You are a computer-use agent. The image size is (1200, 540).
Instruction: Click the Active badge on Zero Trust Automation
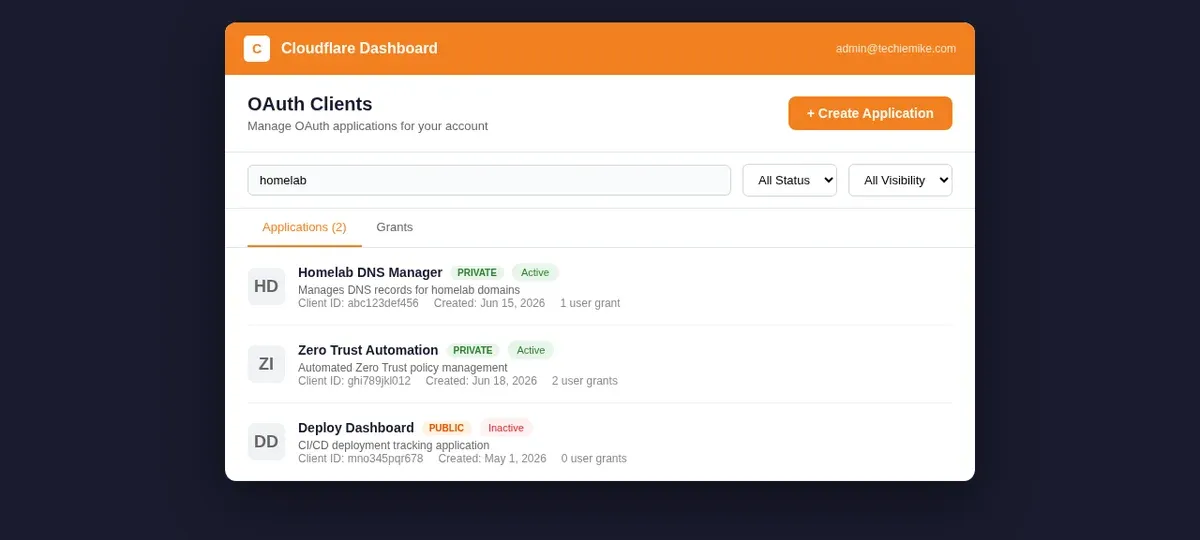[x=531, y=350]
